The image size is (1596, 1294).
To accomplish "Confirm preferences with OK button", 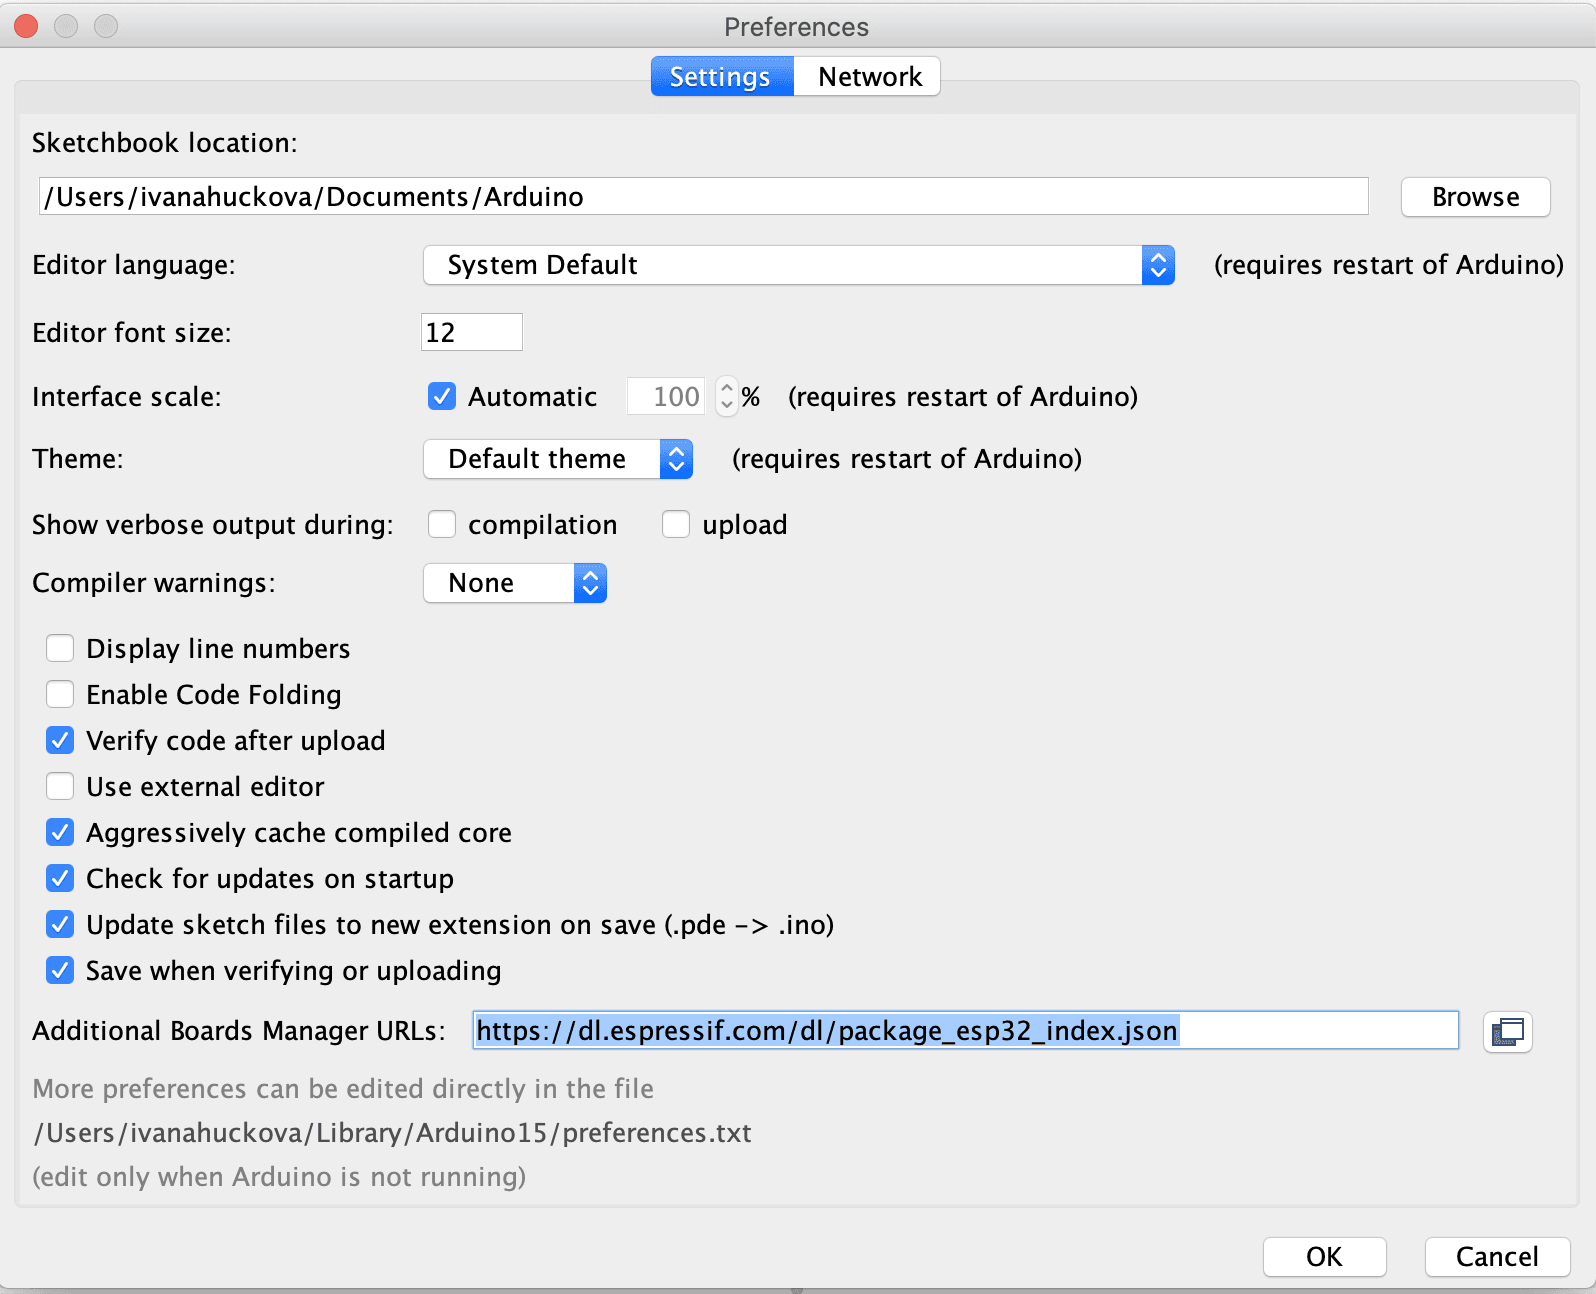I will point(1324,1257).
